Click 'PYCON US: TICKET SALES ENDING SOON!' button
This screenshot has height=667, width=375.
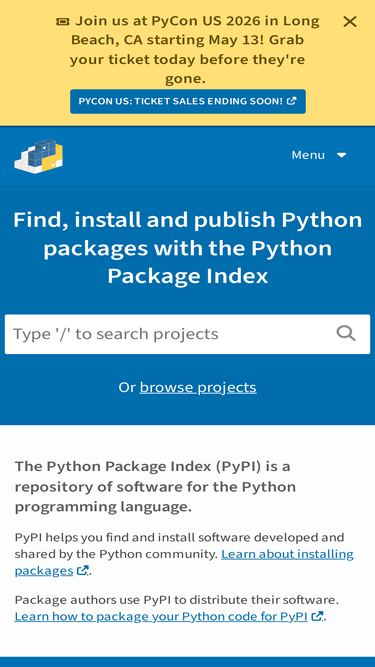click(x=188, y=101)
